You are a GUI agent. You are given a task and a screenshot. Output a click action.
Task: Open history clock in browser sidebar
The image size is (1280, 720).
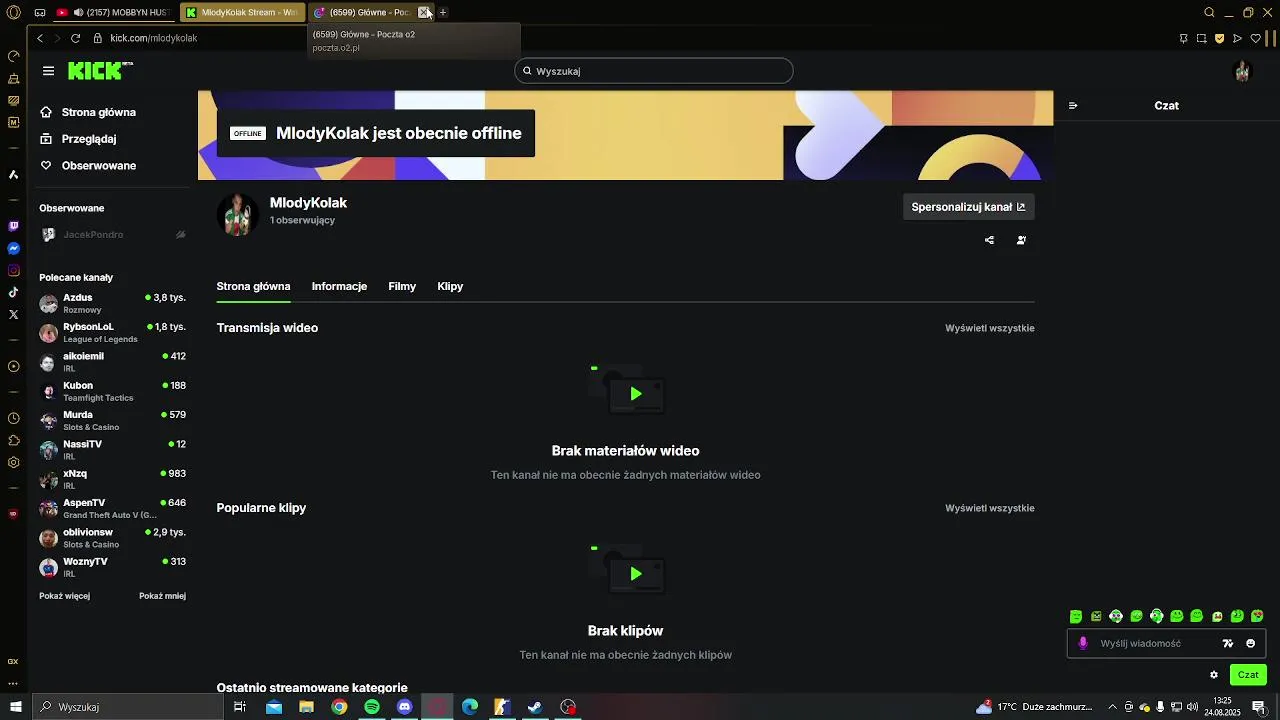[x=13, y=419]
